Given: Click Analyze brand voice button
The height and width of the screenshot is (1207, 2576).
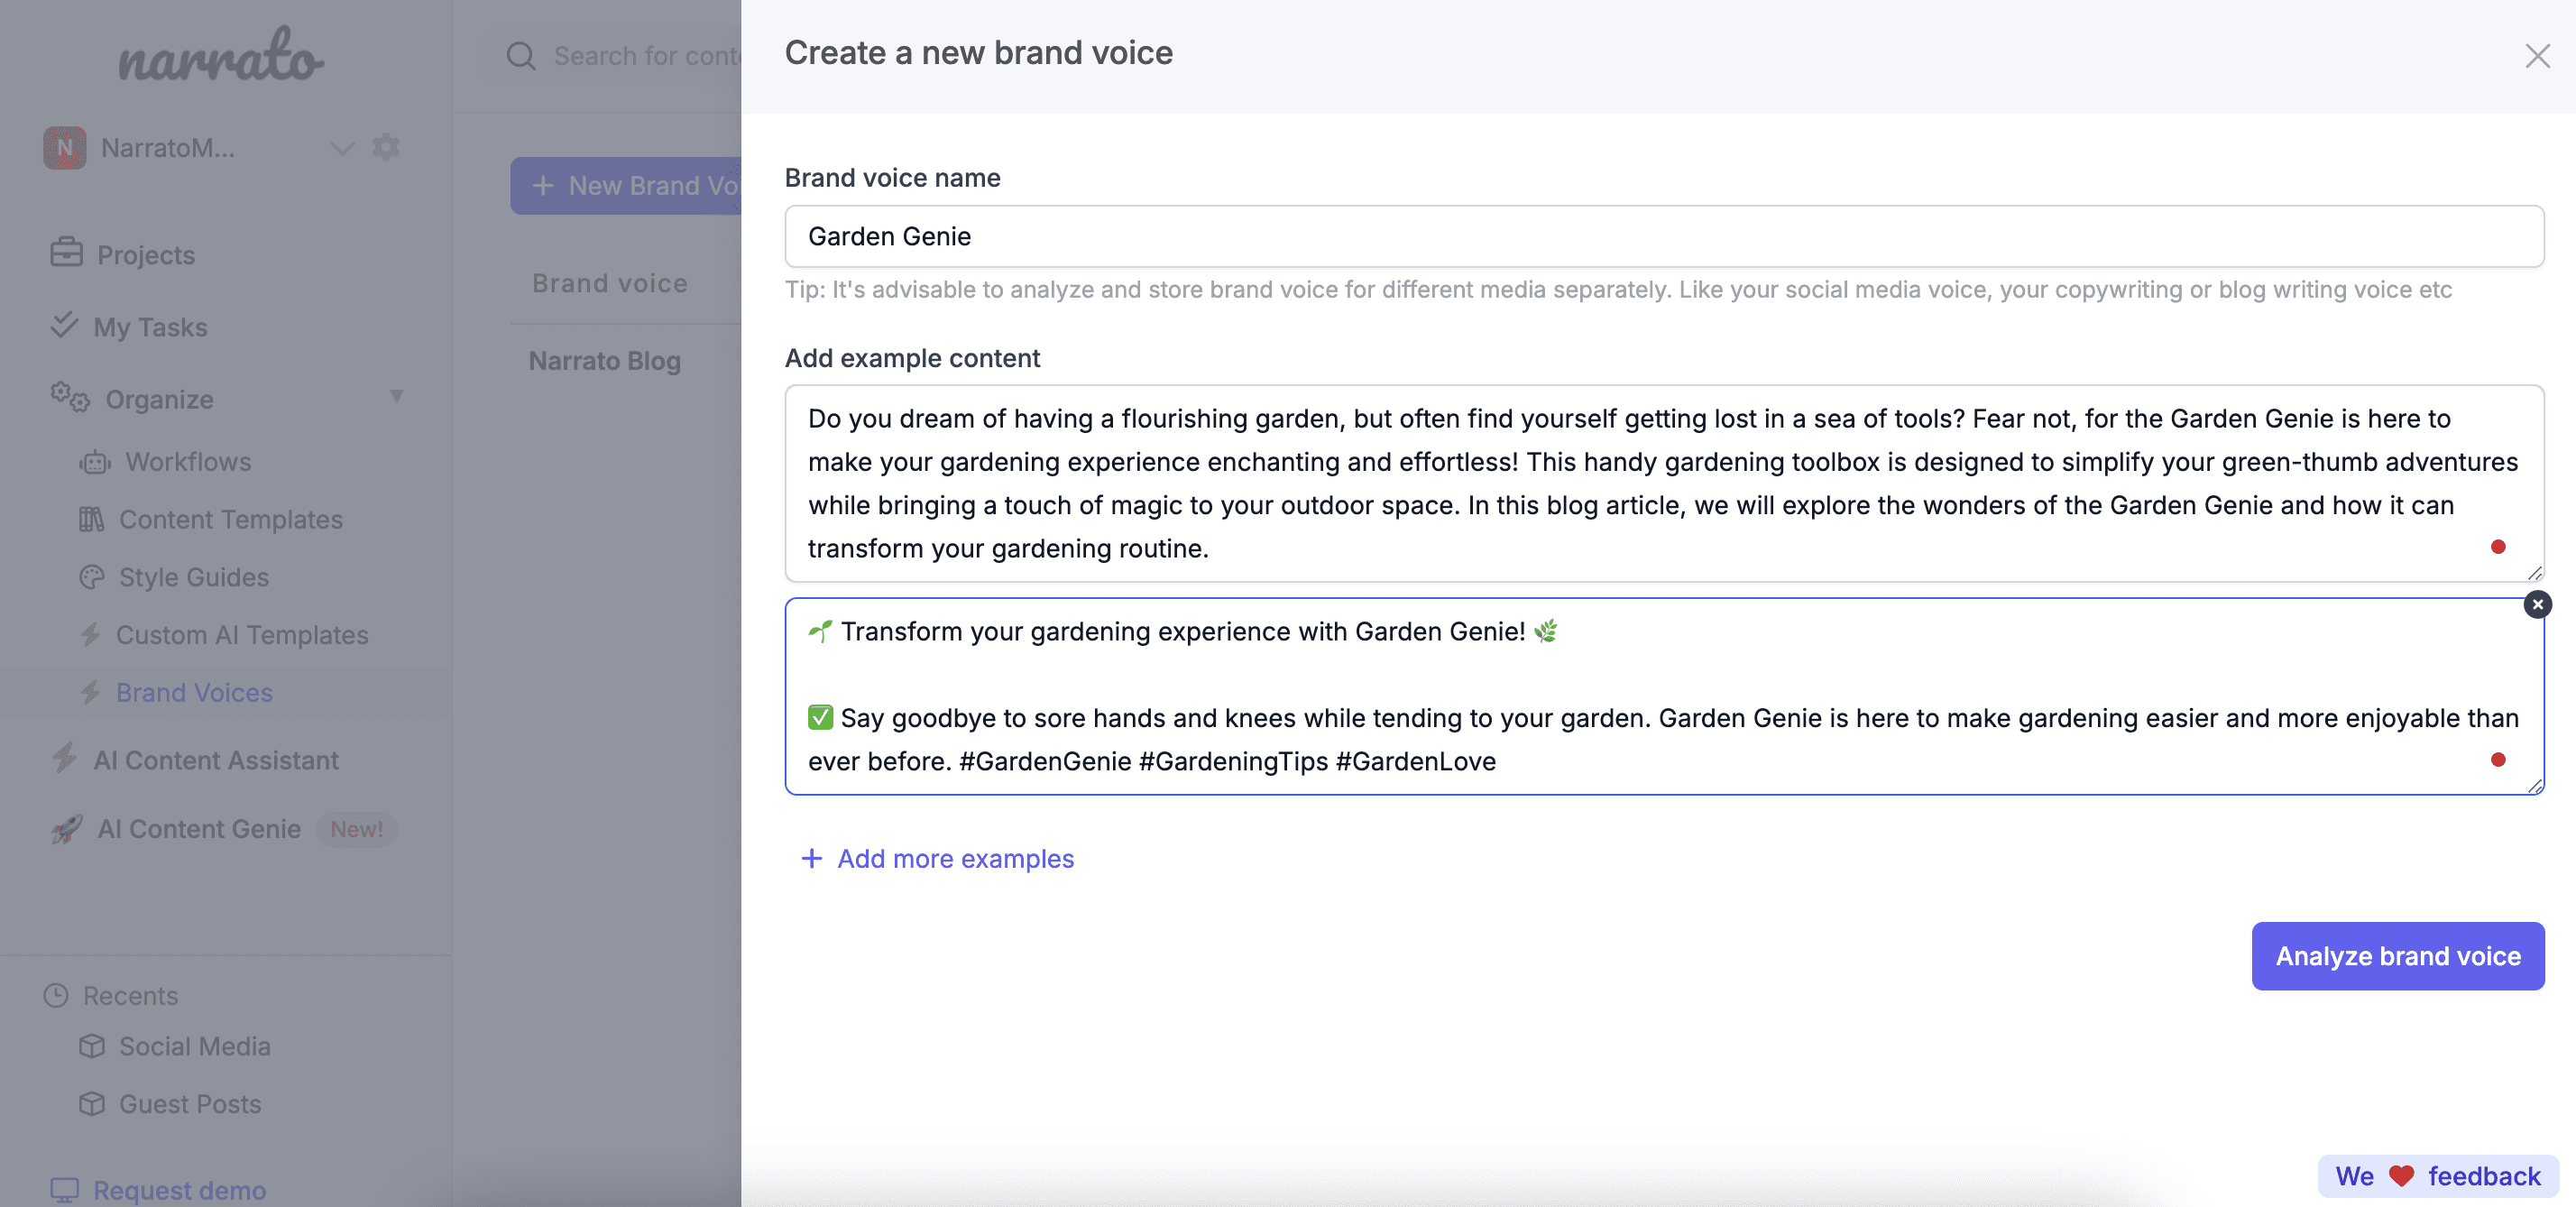Looking at the screenshot, I should (x=2398, y=955).
